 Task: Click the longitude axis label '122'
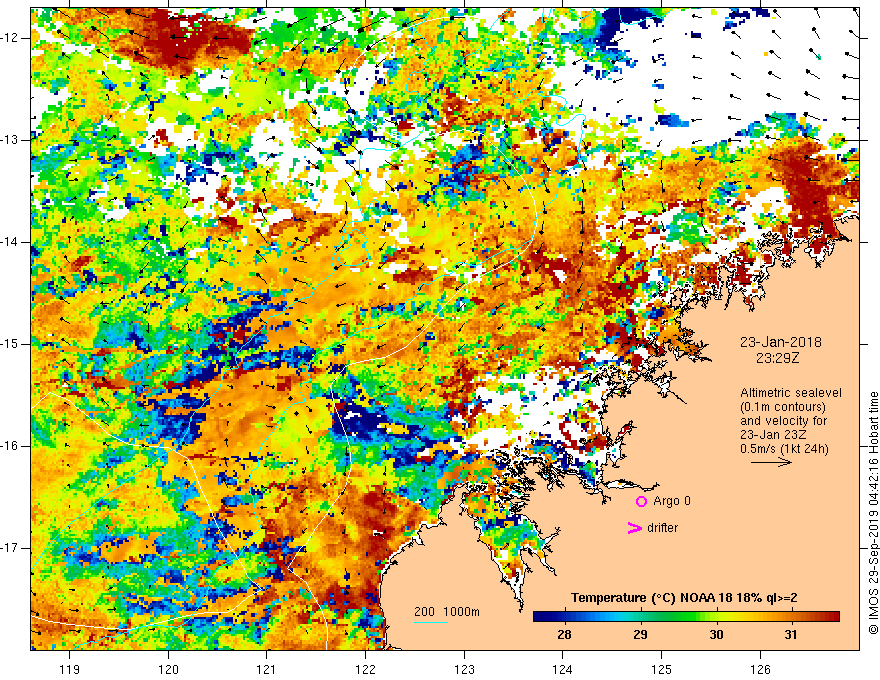(x=365, y=669)
